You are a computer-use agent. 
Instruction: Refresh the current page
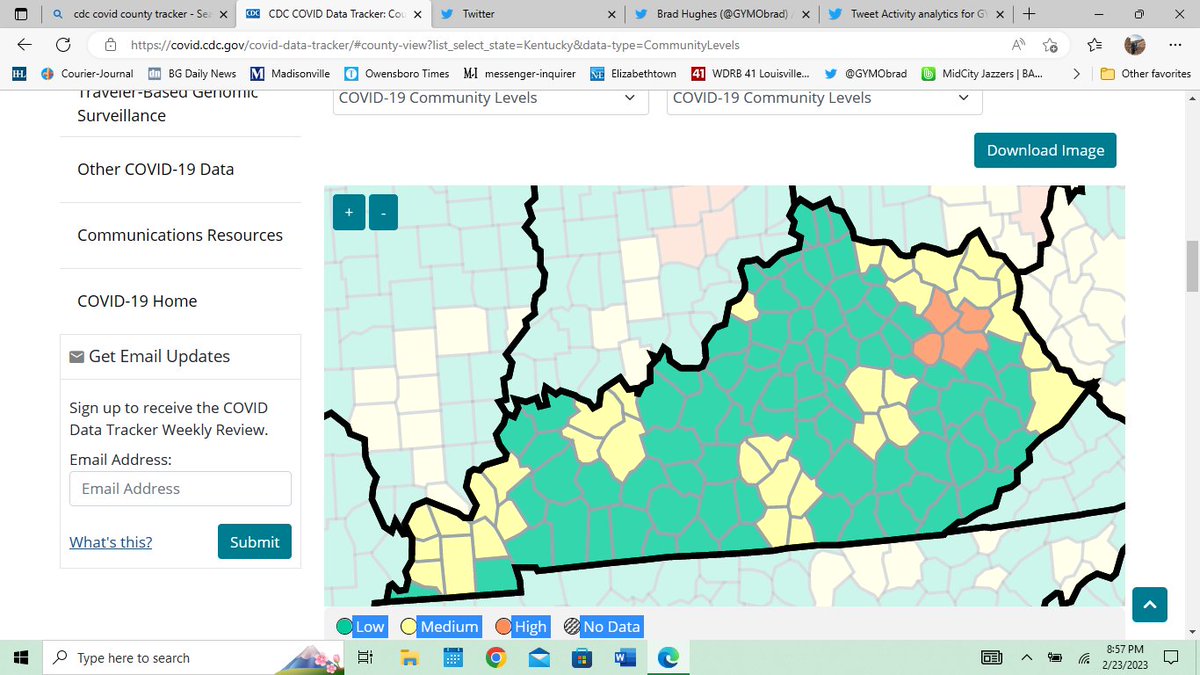click(x=63, y=45)
